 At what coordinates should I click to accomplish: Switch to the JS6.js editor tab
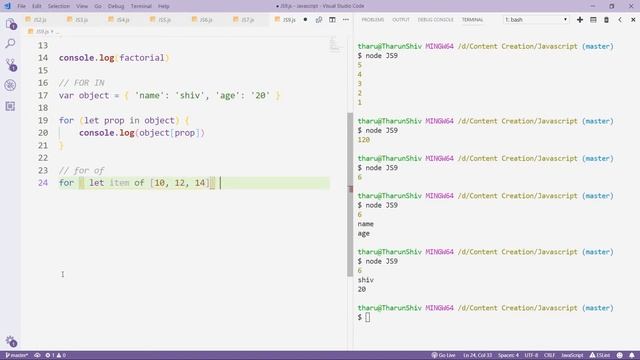pos(206,20)
